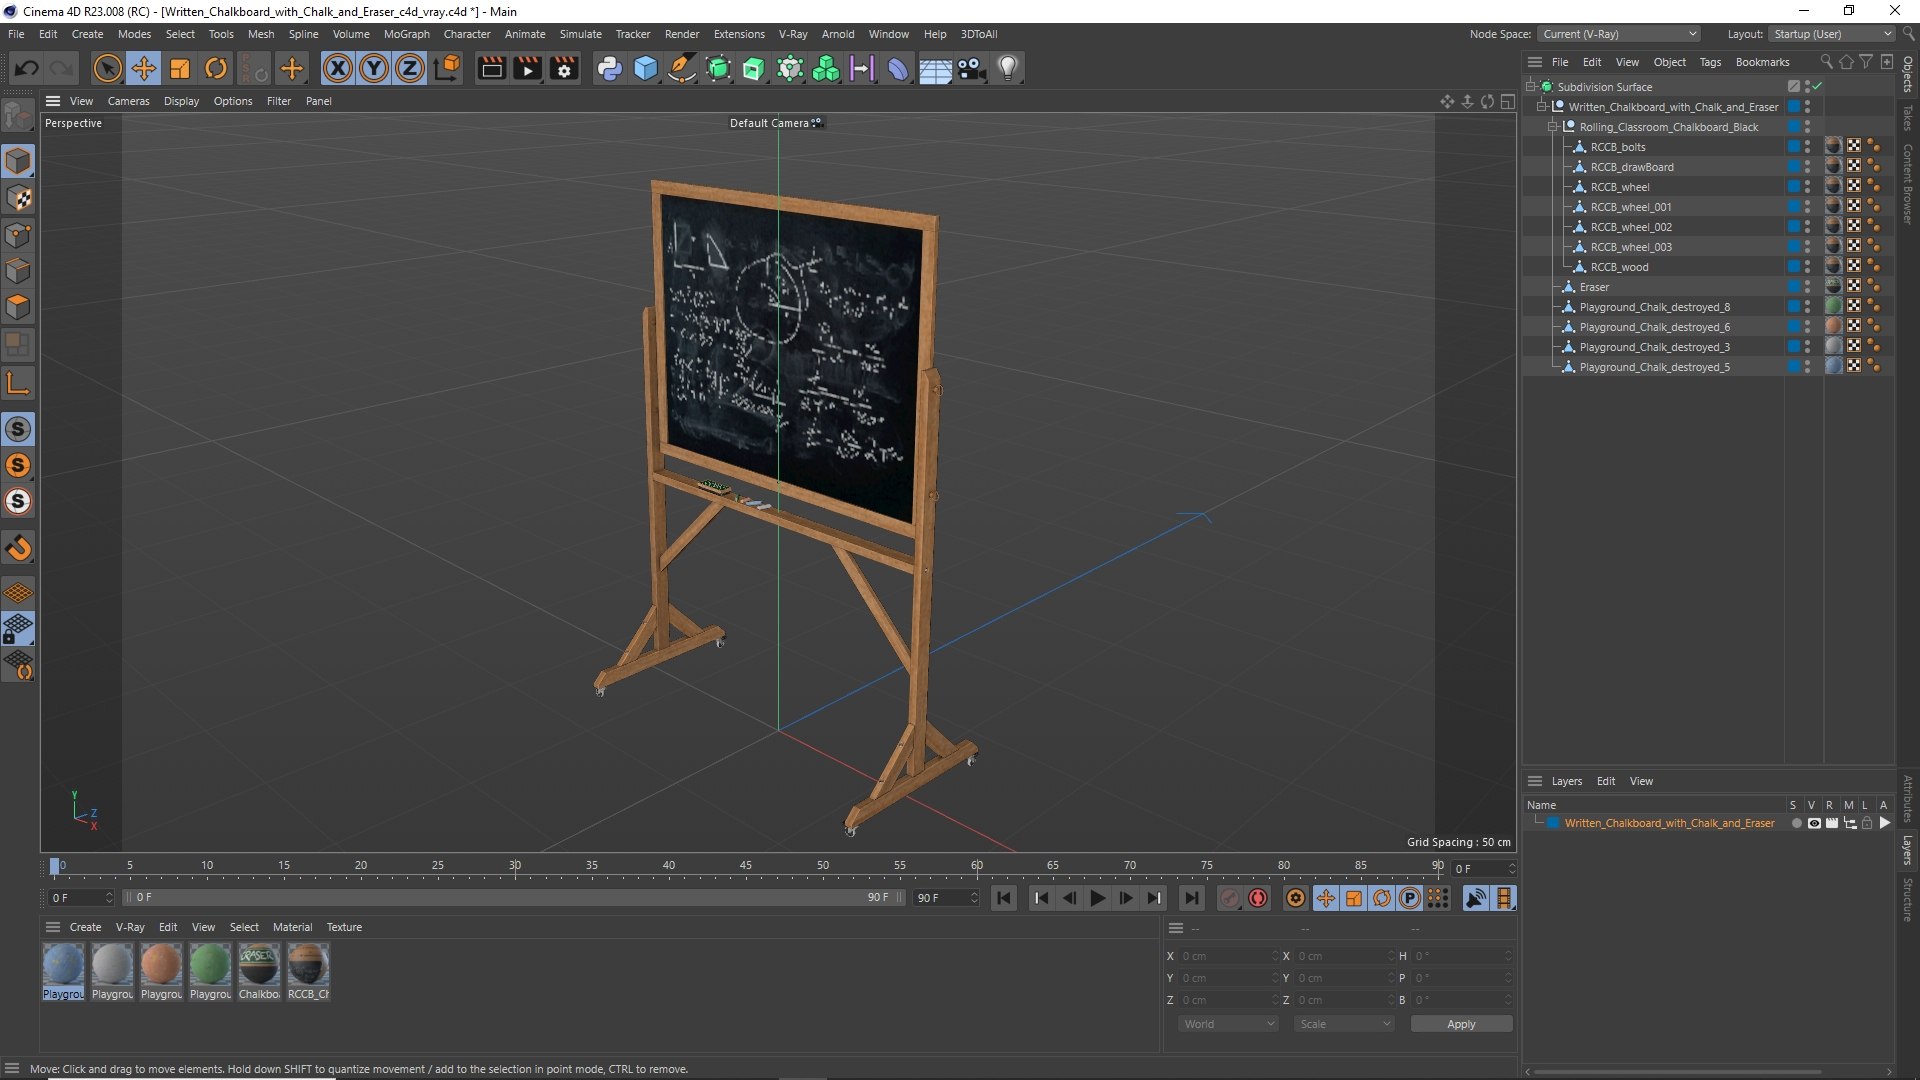
Task: Open the Material manager Texture menu
Action: click(344, 927)
